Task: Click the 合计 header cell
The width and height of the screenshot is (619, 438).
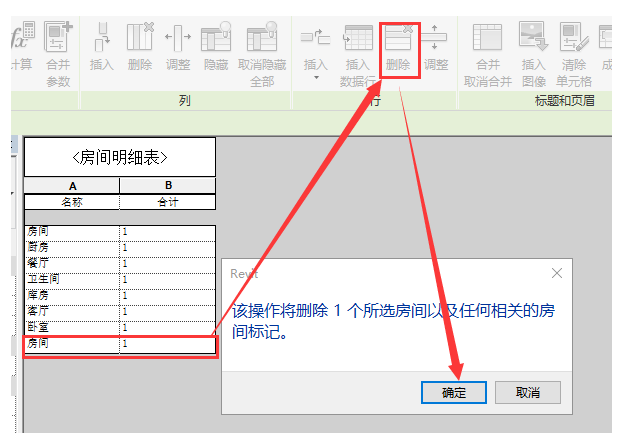Action: [168, 202]
